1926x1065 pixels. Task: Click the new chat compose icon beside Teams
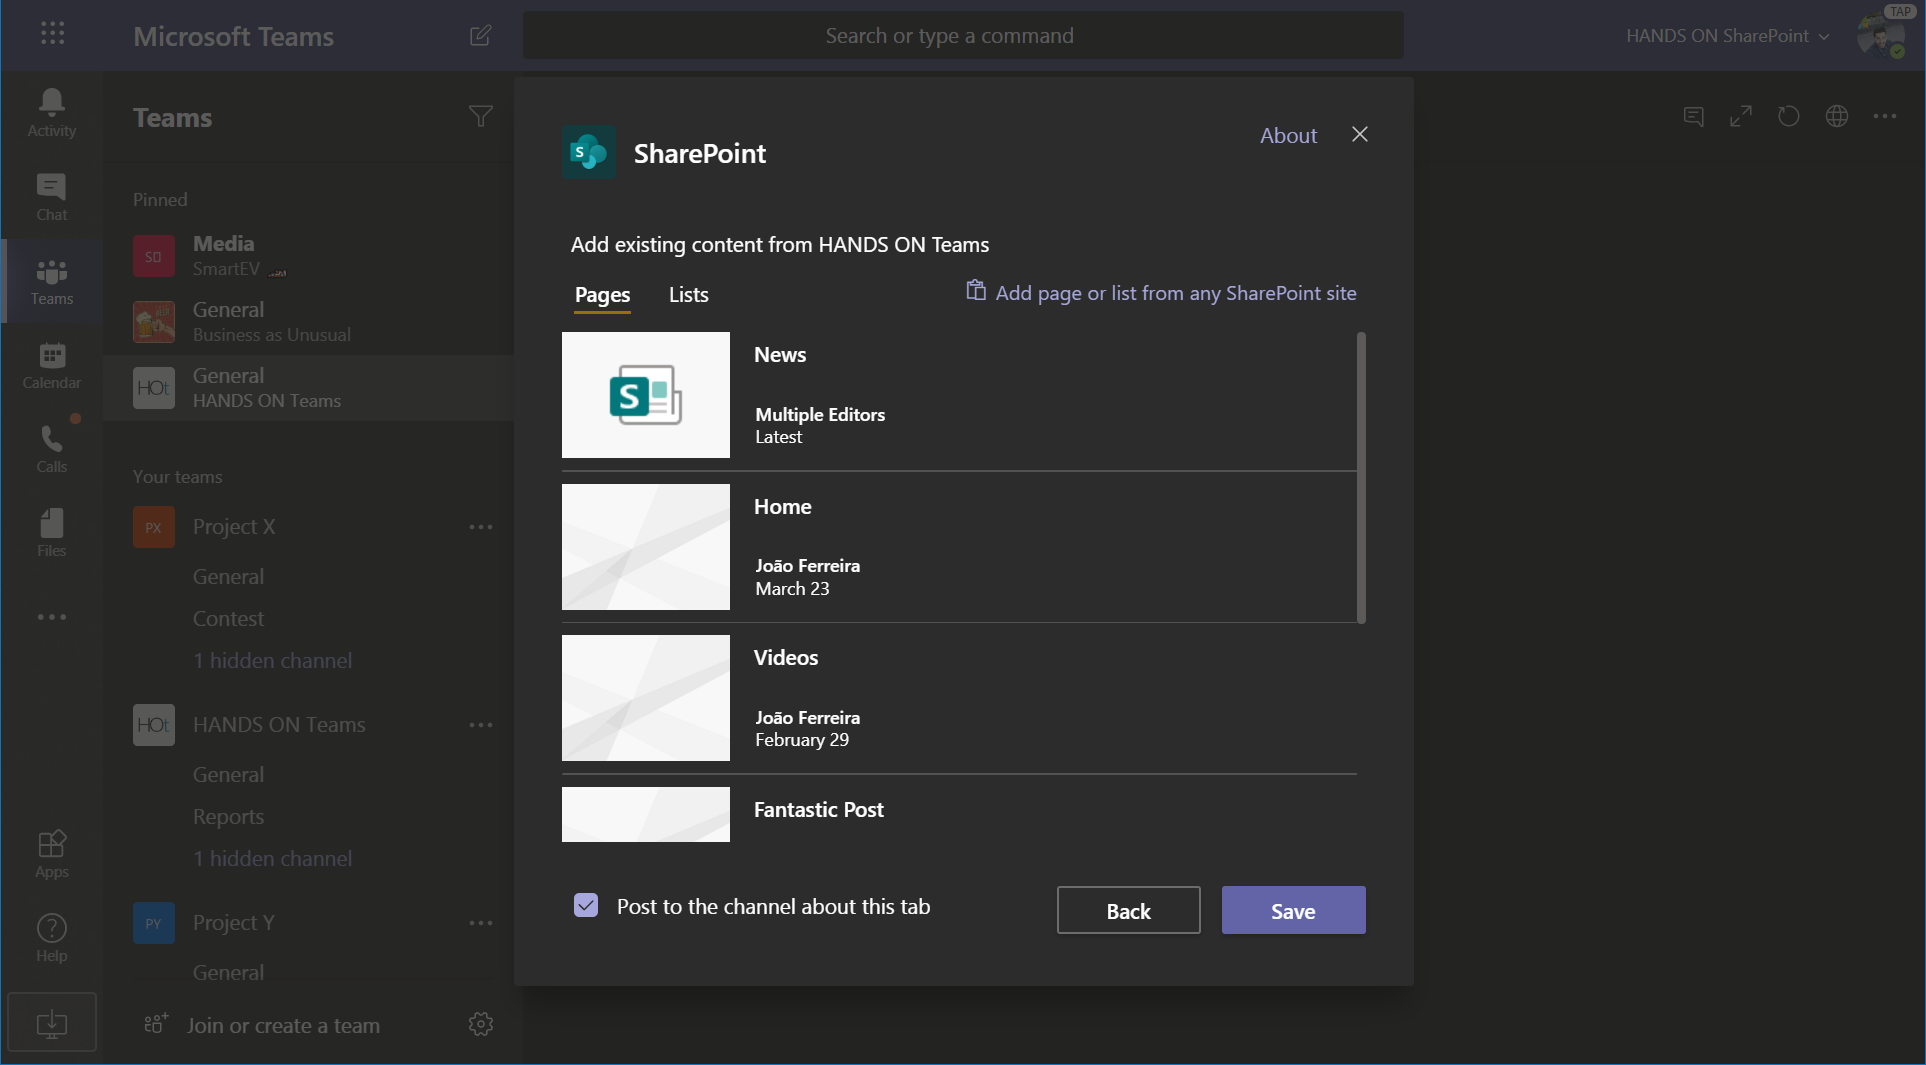pyautogui.click(x=480, y=36)
